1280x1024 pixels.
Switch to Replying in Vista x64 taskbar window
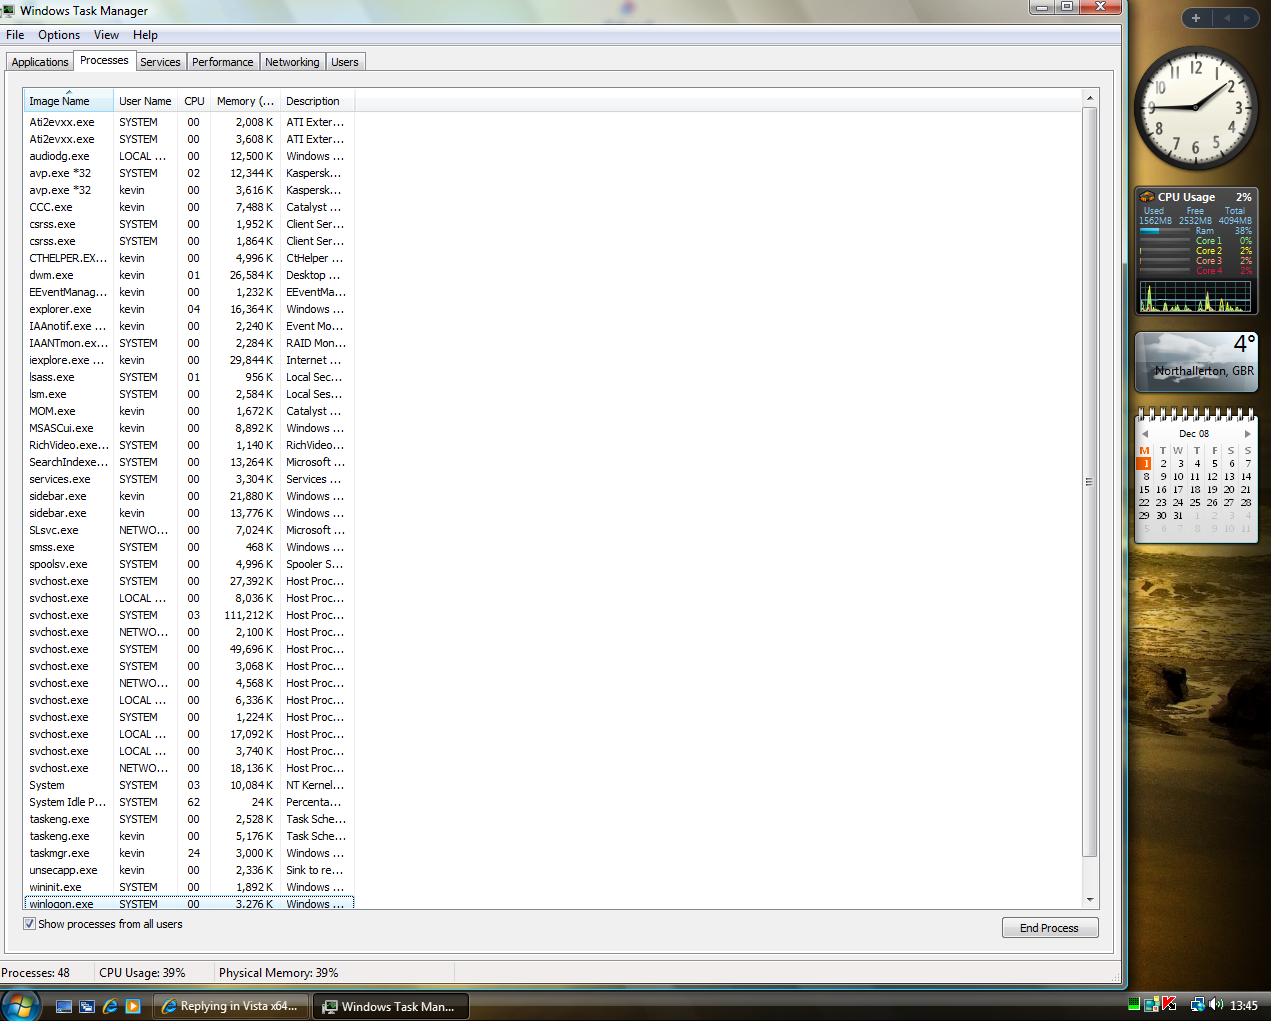click(230, 1006)
